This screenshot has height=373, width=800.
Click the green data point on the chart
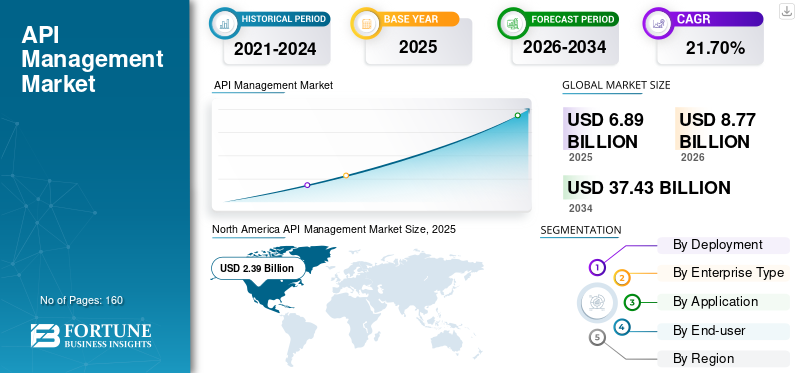pos(517,115)
